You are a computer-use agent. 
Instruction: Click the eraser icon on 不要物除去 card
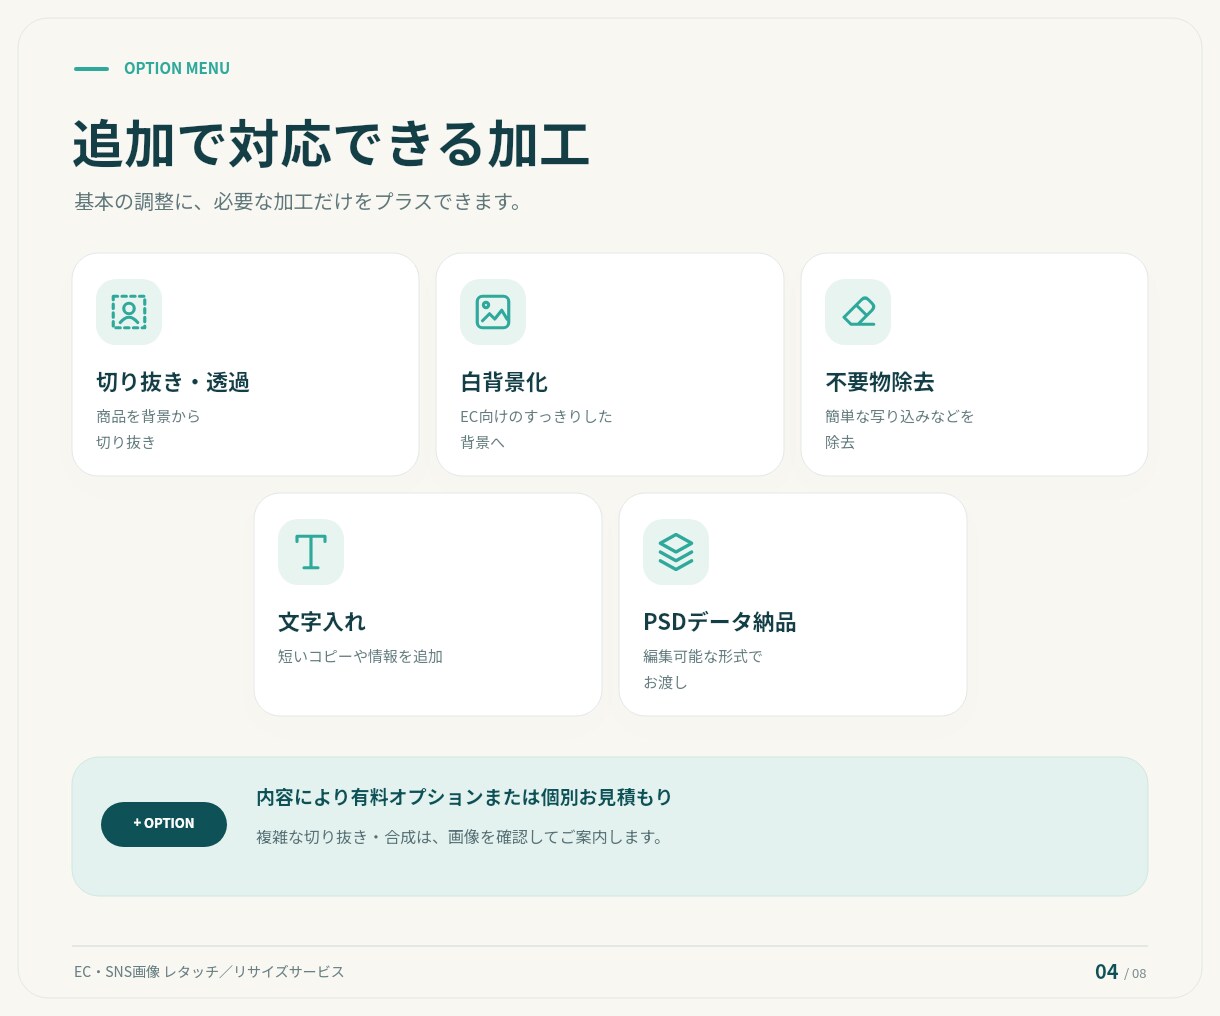click(x=858, y=312)
